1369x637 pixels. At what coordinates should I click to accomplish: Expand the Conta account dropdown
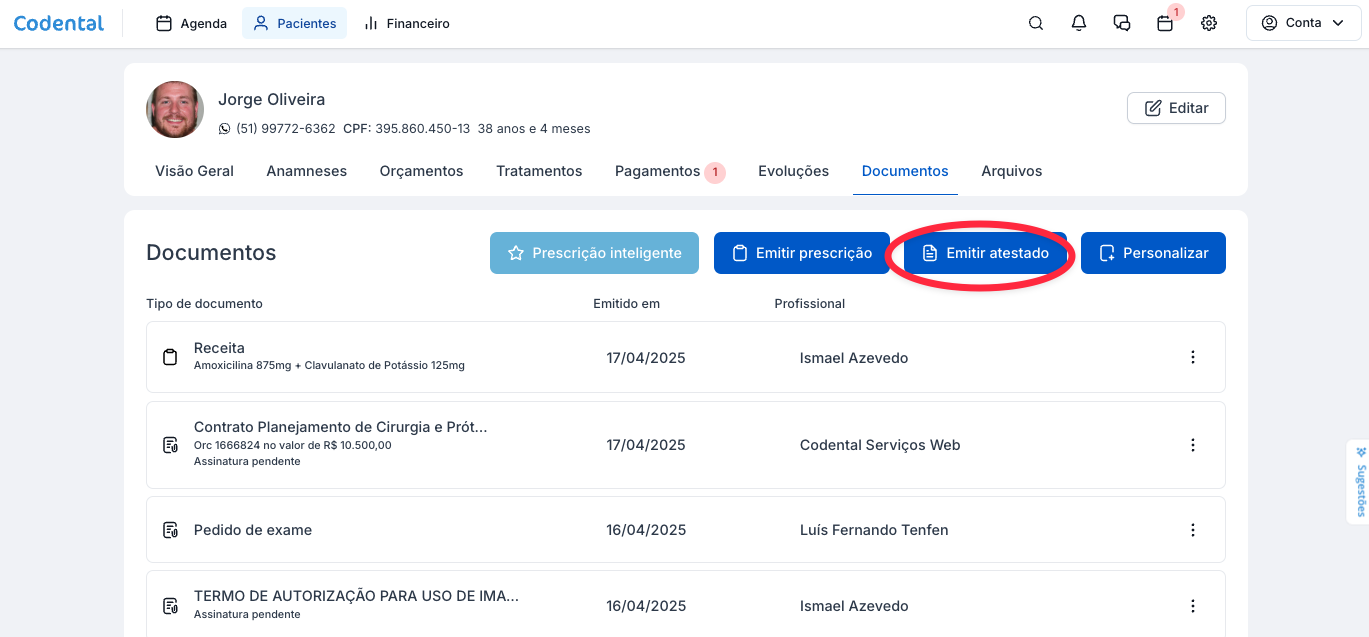(x=1303, y=23)
